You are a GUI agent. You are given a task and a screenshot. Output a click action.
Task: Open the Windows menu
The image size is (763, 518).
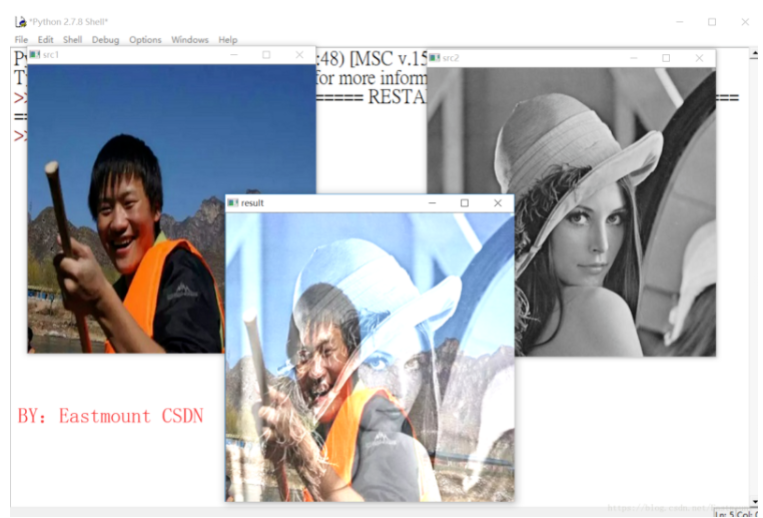point(190,40)
